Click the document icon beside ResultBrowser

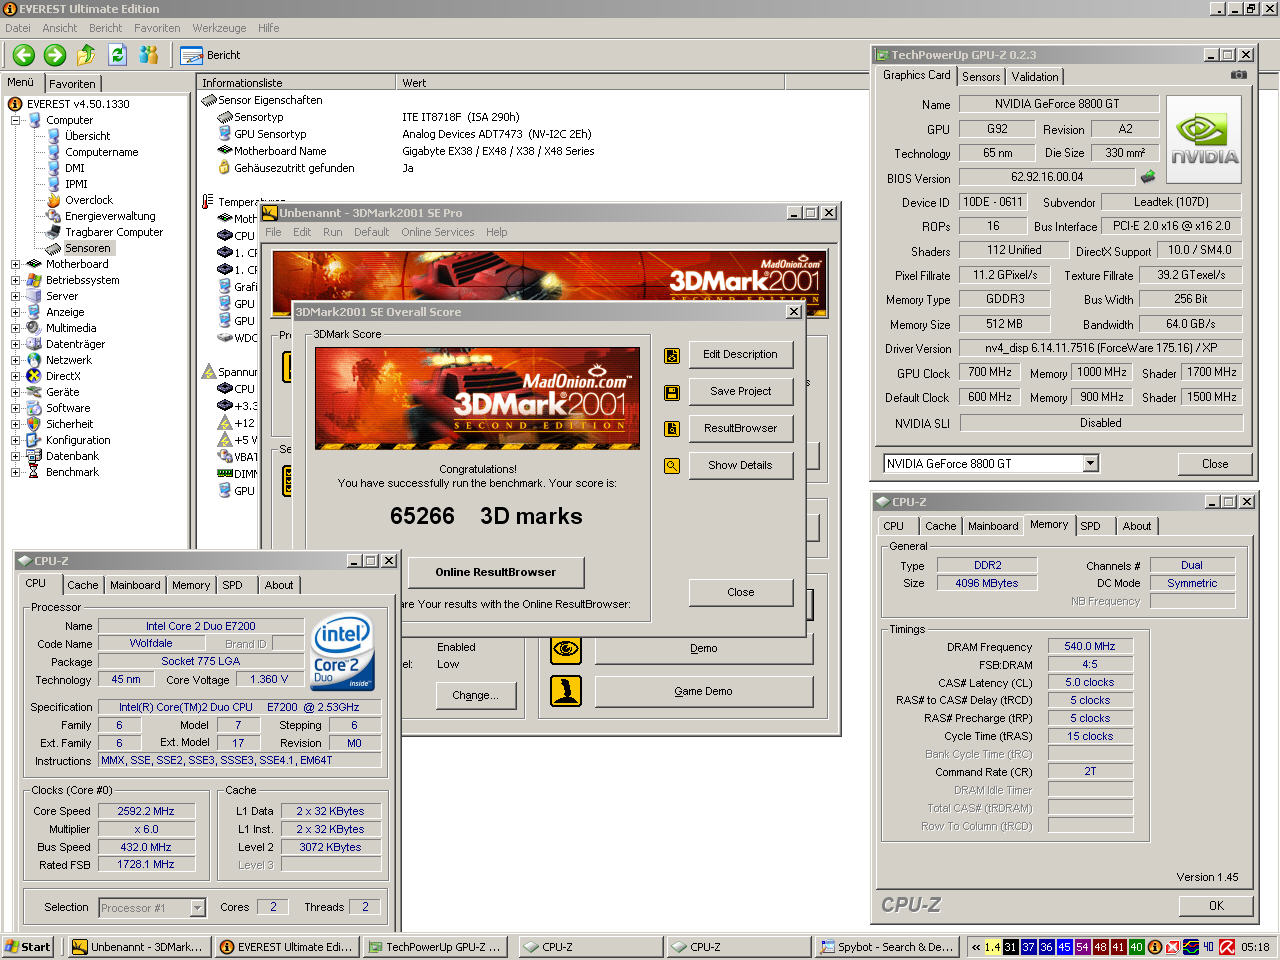(672, 429)
